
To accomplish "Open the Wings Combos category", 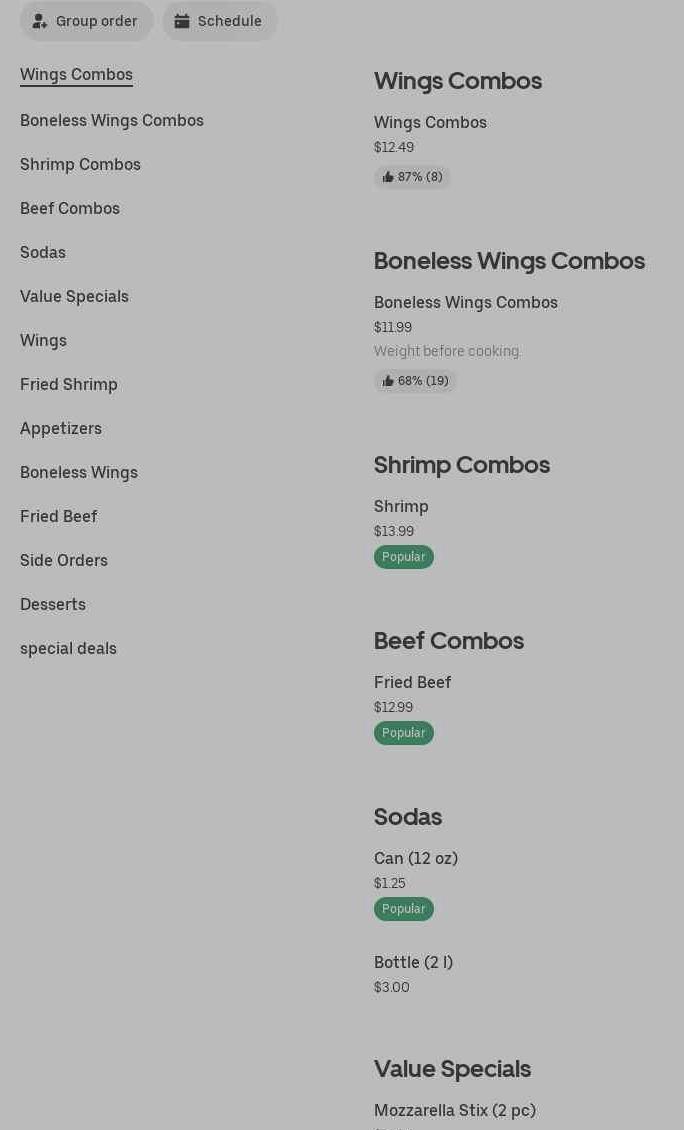I will (x=76, y=75).
